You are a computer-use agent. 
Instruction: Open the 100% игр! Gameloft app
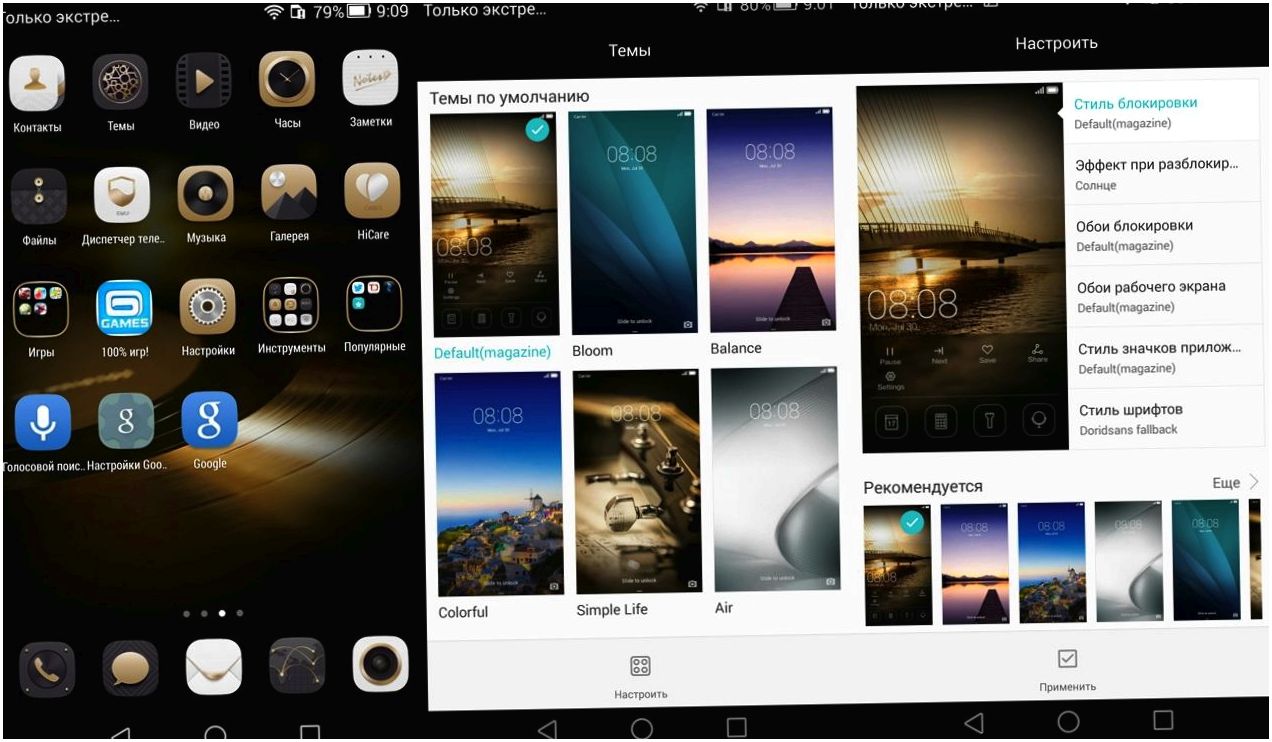124,308
